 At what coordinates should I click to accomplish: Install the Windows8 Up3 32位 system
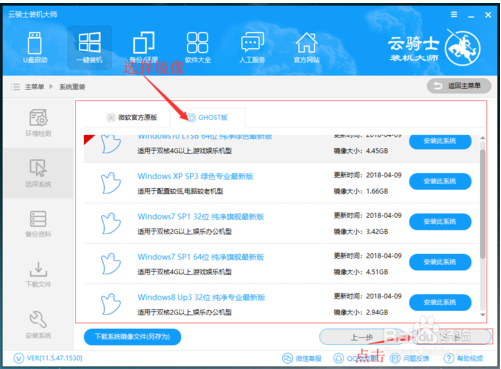(440, 302)
